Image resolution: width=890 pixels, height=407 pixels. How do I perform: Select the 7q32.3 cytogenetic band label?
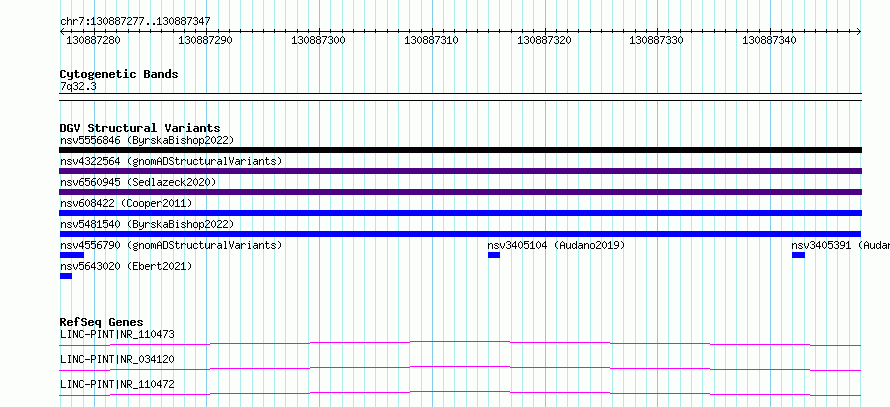point(78,87)
